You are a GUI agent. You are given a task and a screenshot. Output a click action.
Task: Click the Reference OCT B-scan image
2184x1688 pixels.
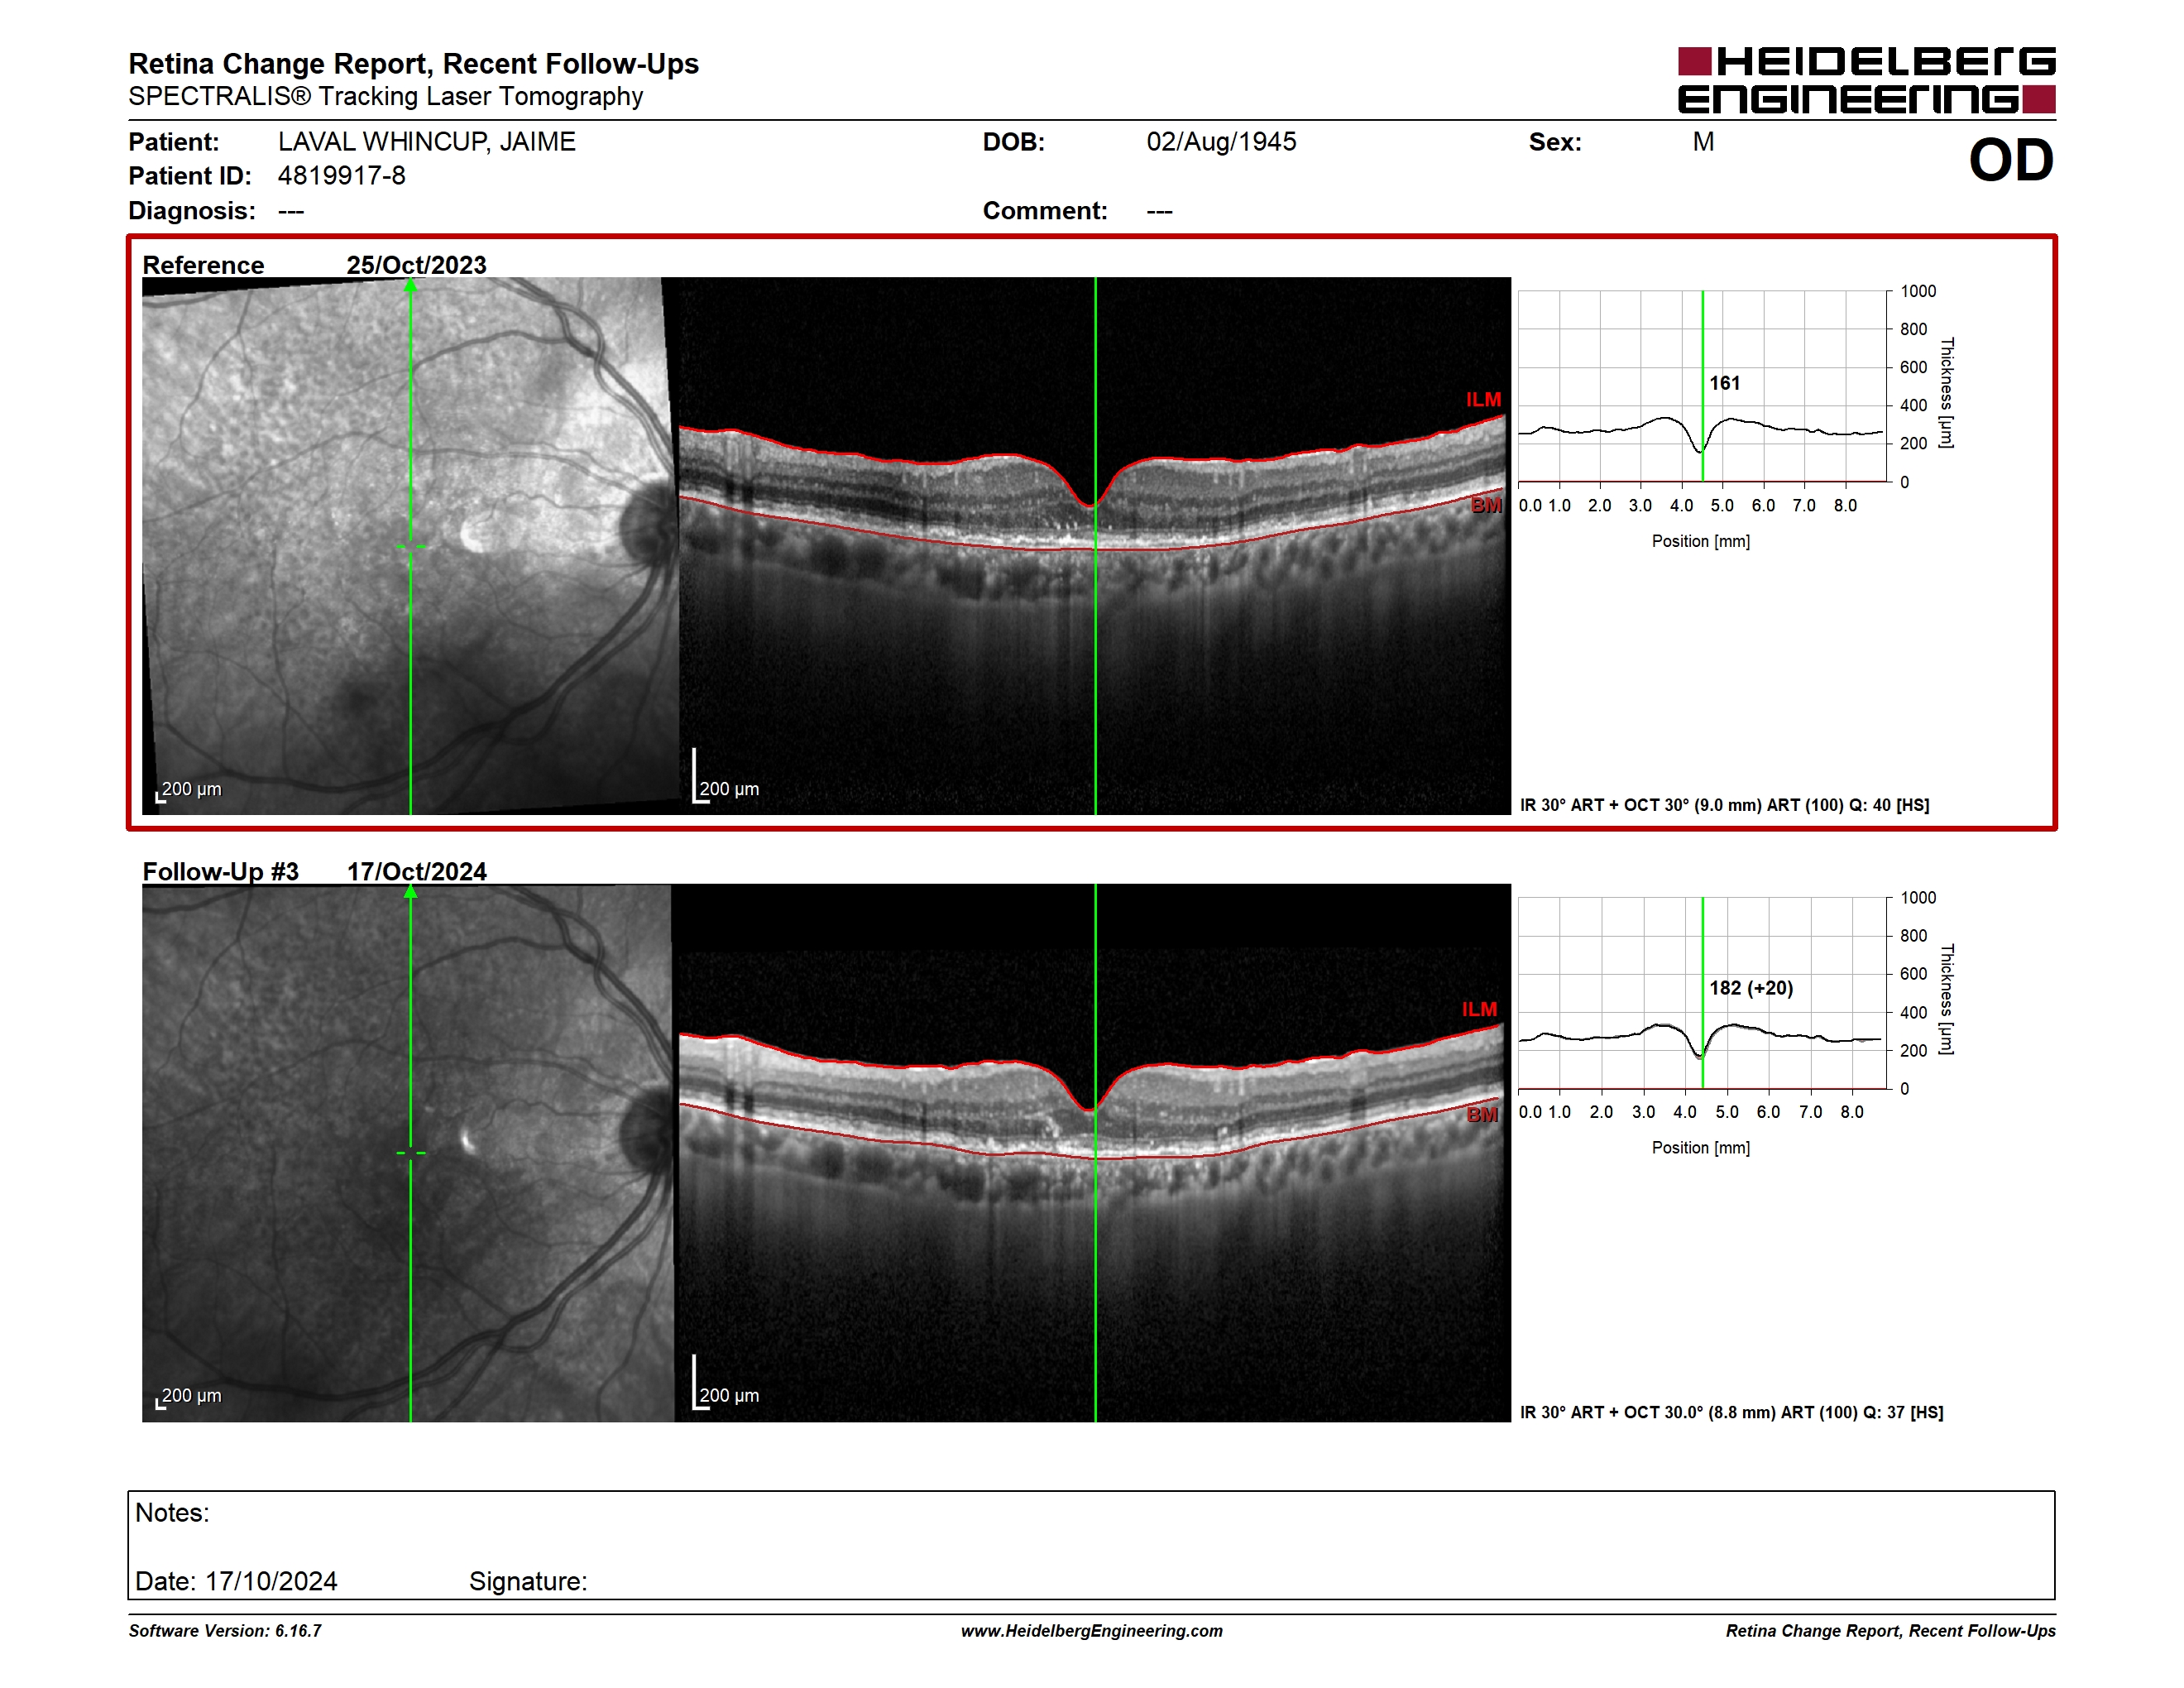(x=1095, y=546)
